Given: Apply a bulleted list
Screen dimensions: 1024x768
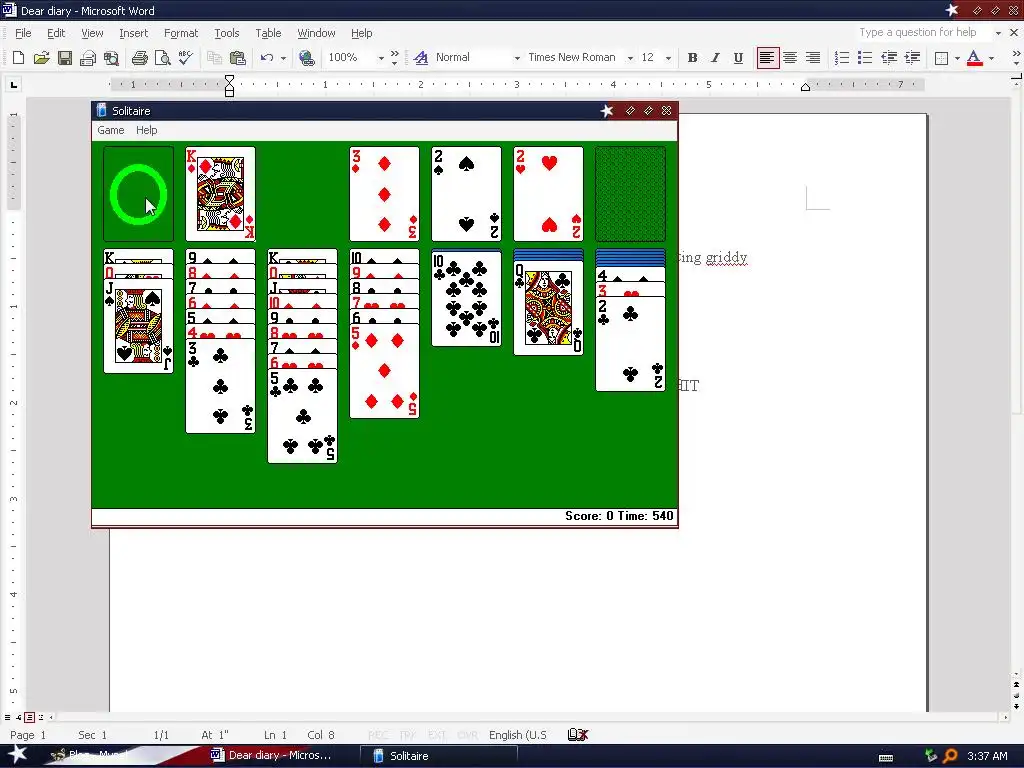Looking at the screenshot, I should [865, 58].
